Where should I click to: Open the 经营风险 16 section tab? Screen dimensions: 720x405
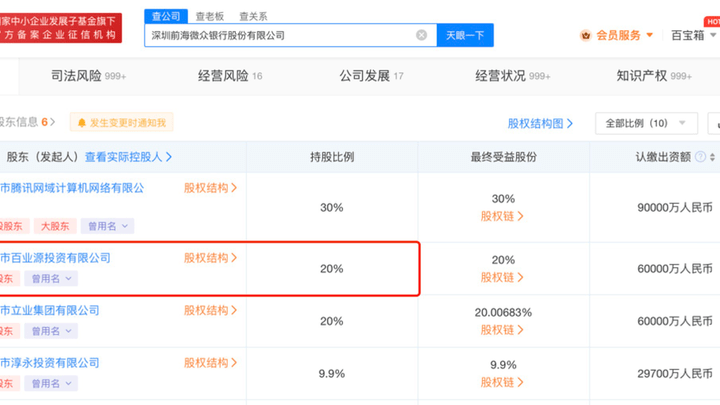click(x=230, y=76)
